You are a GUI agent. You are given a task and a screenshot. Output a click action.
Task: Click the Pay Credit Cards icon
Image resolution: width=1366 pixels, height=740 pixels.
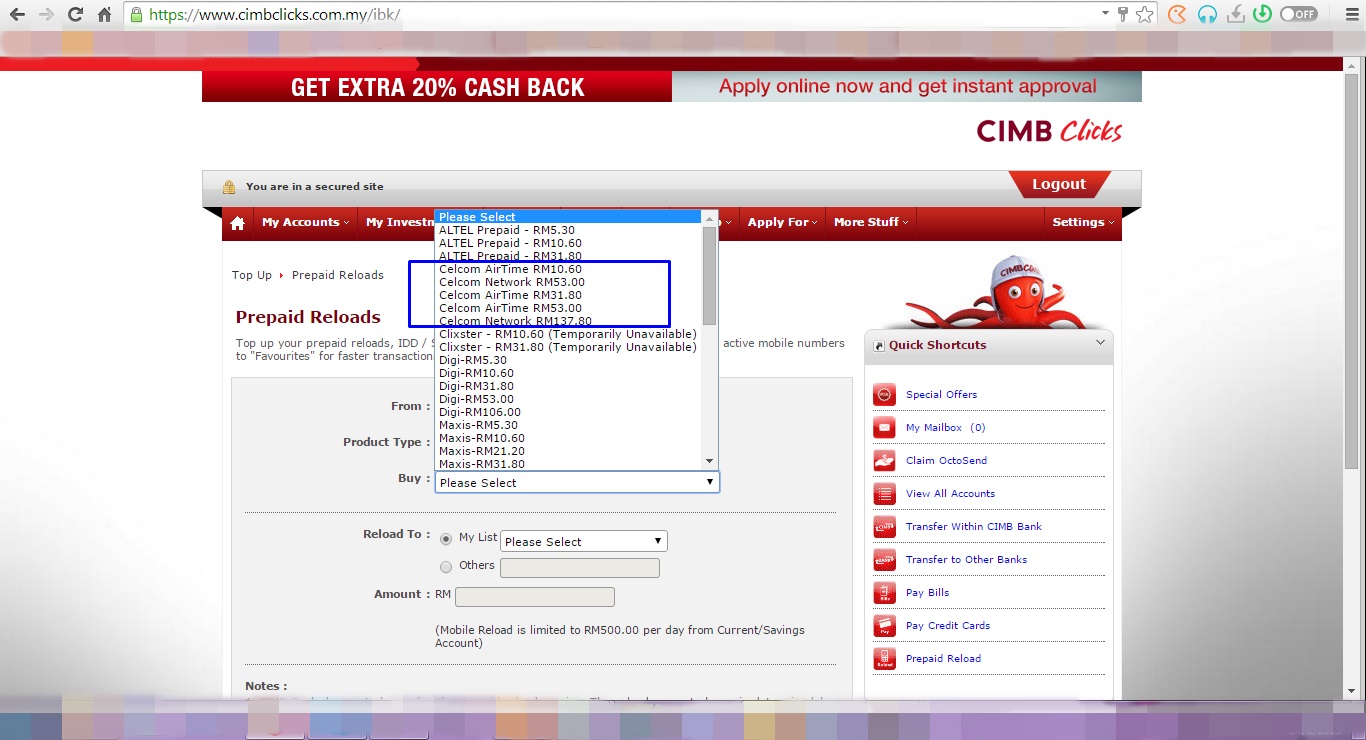[884, 626]
